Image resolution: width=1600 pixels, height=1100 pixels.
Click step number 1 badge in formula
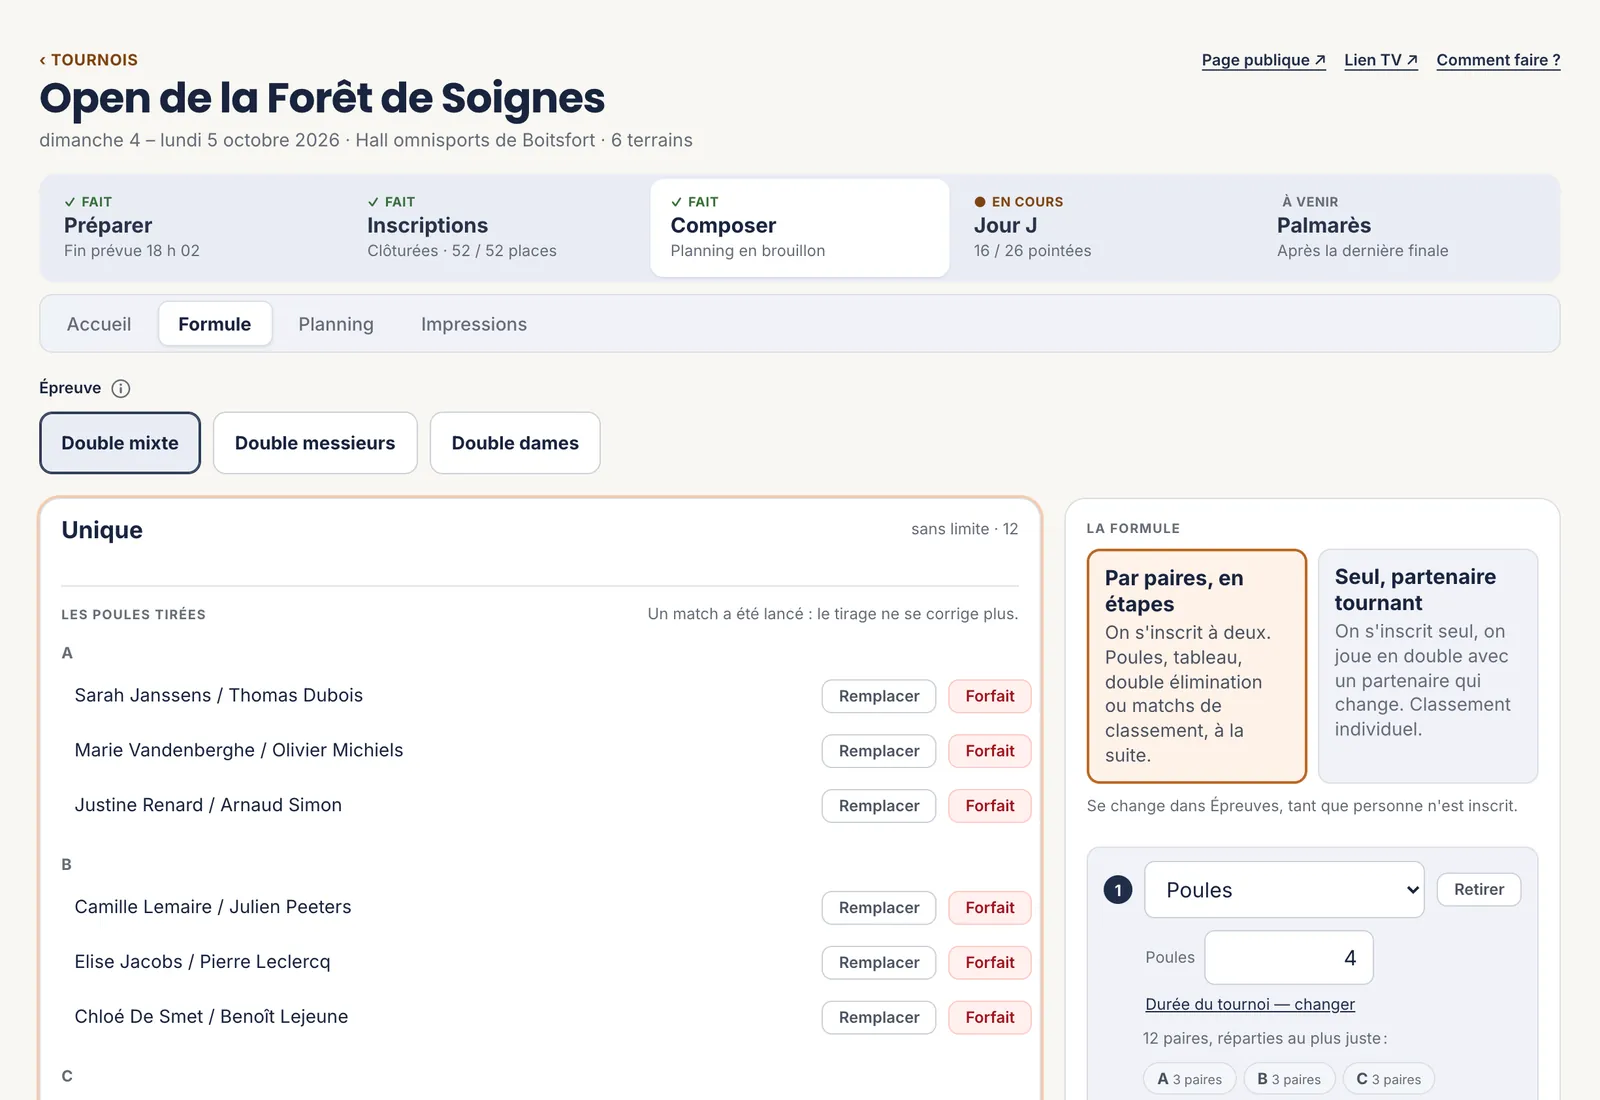click(1118, 890)
